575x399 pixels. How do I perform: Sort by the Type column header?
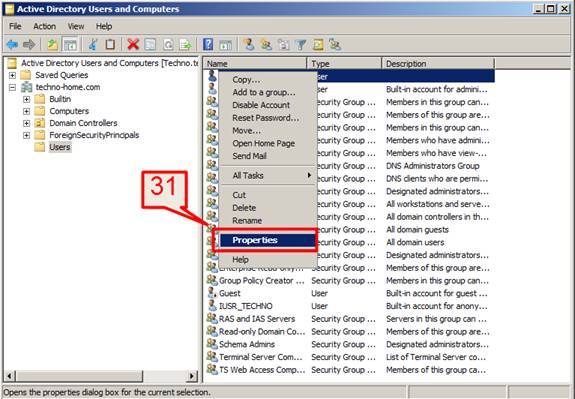pyautogui.click(x=344, y=63)
